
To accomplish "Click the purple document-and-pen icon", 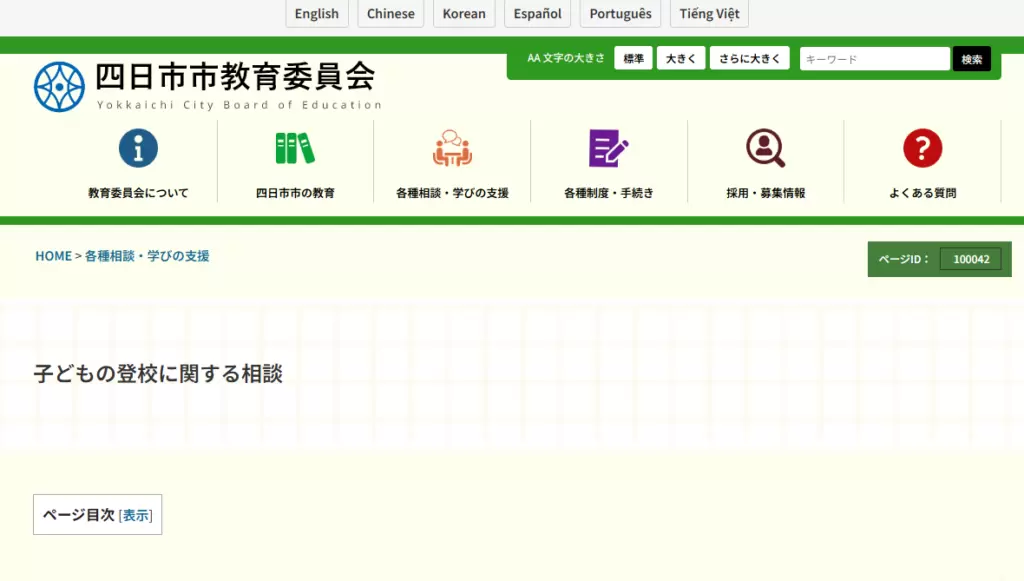I will [609, 148].
